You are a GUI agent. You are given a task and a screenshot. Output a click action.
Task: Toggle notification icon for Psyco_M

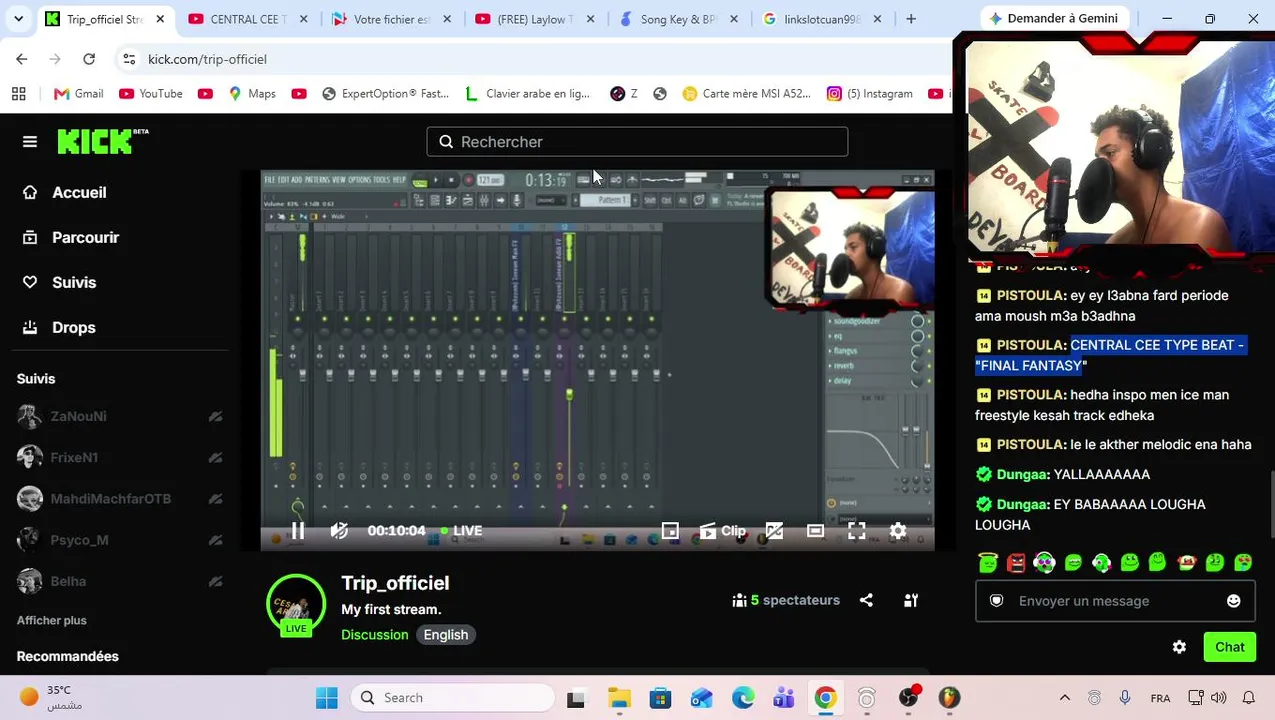pos(215,540)
